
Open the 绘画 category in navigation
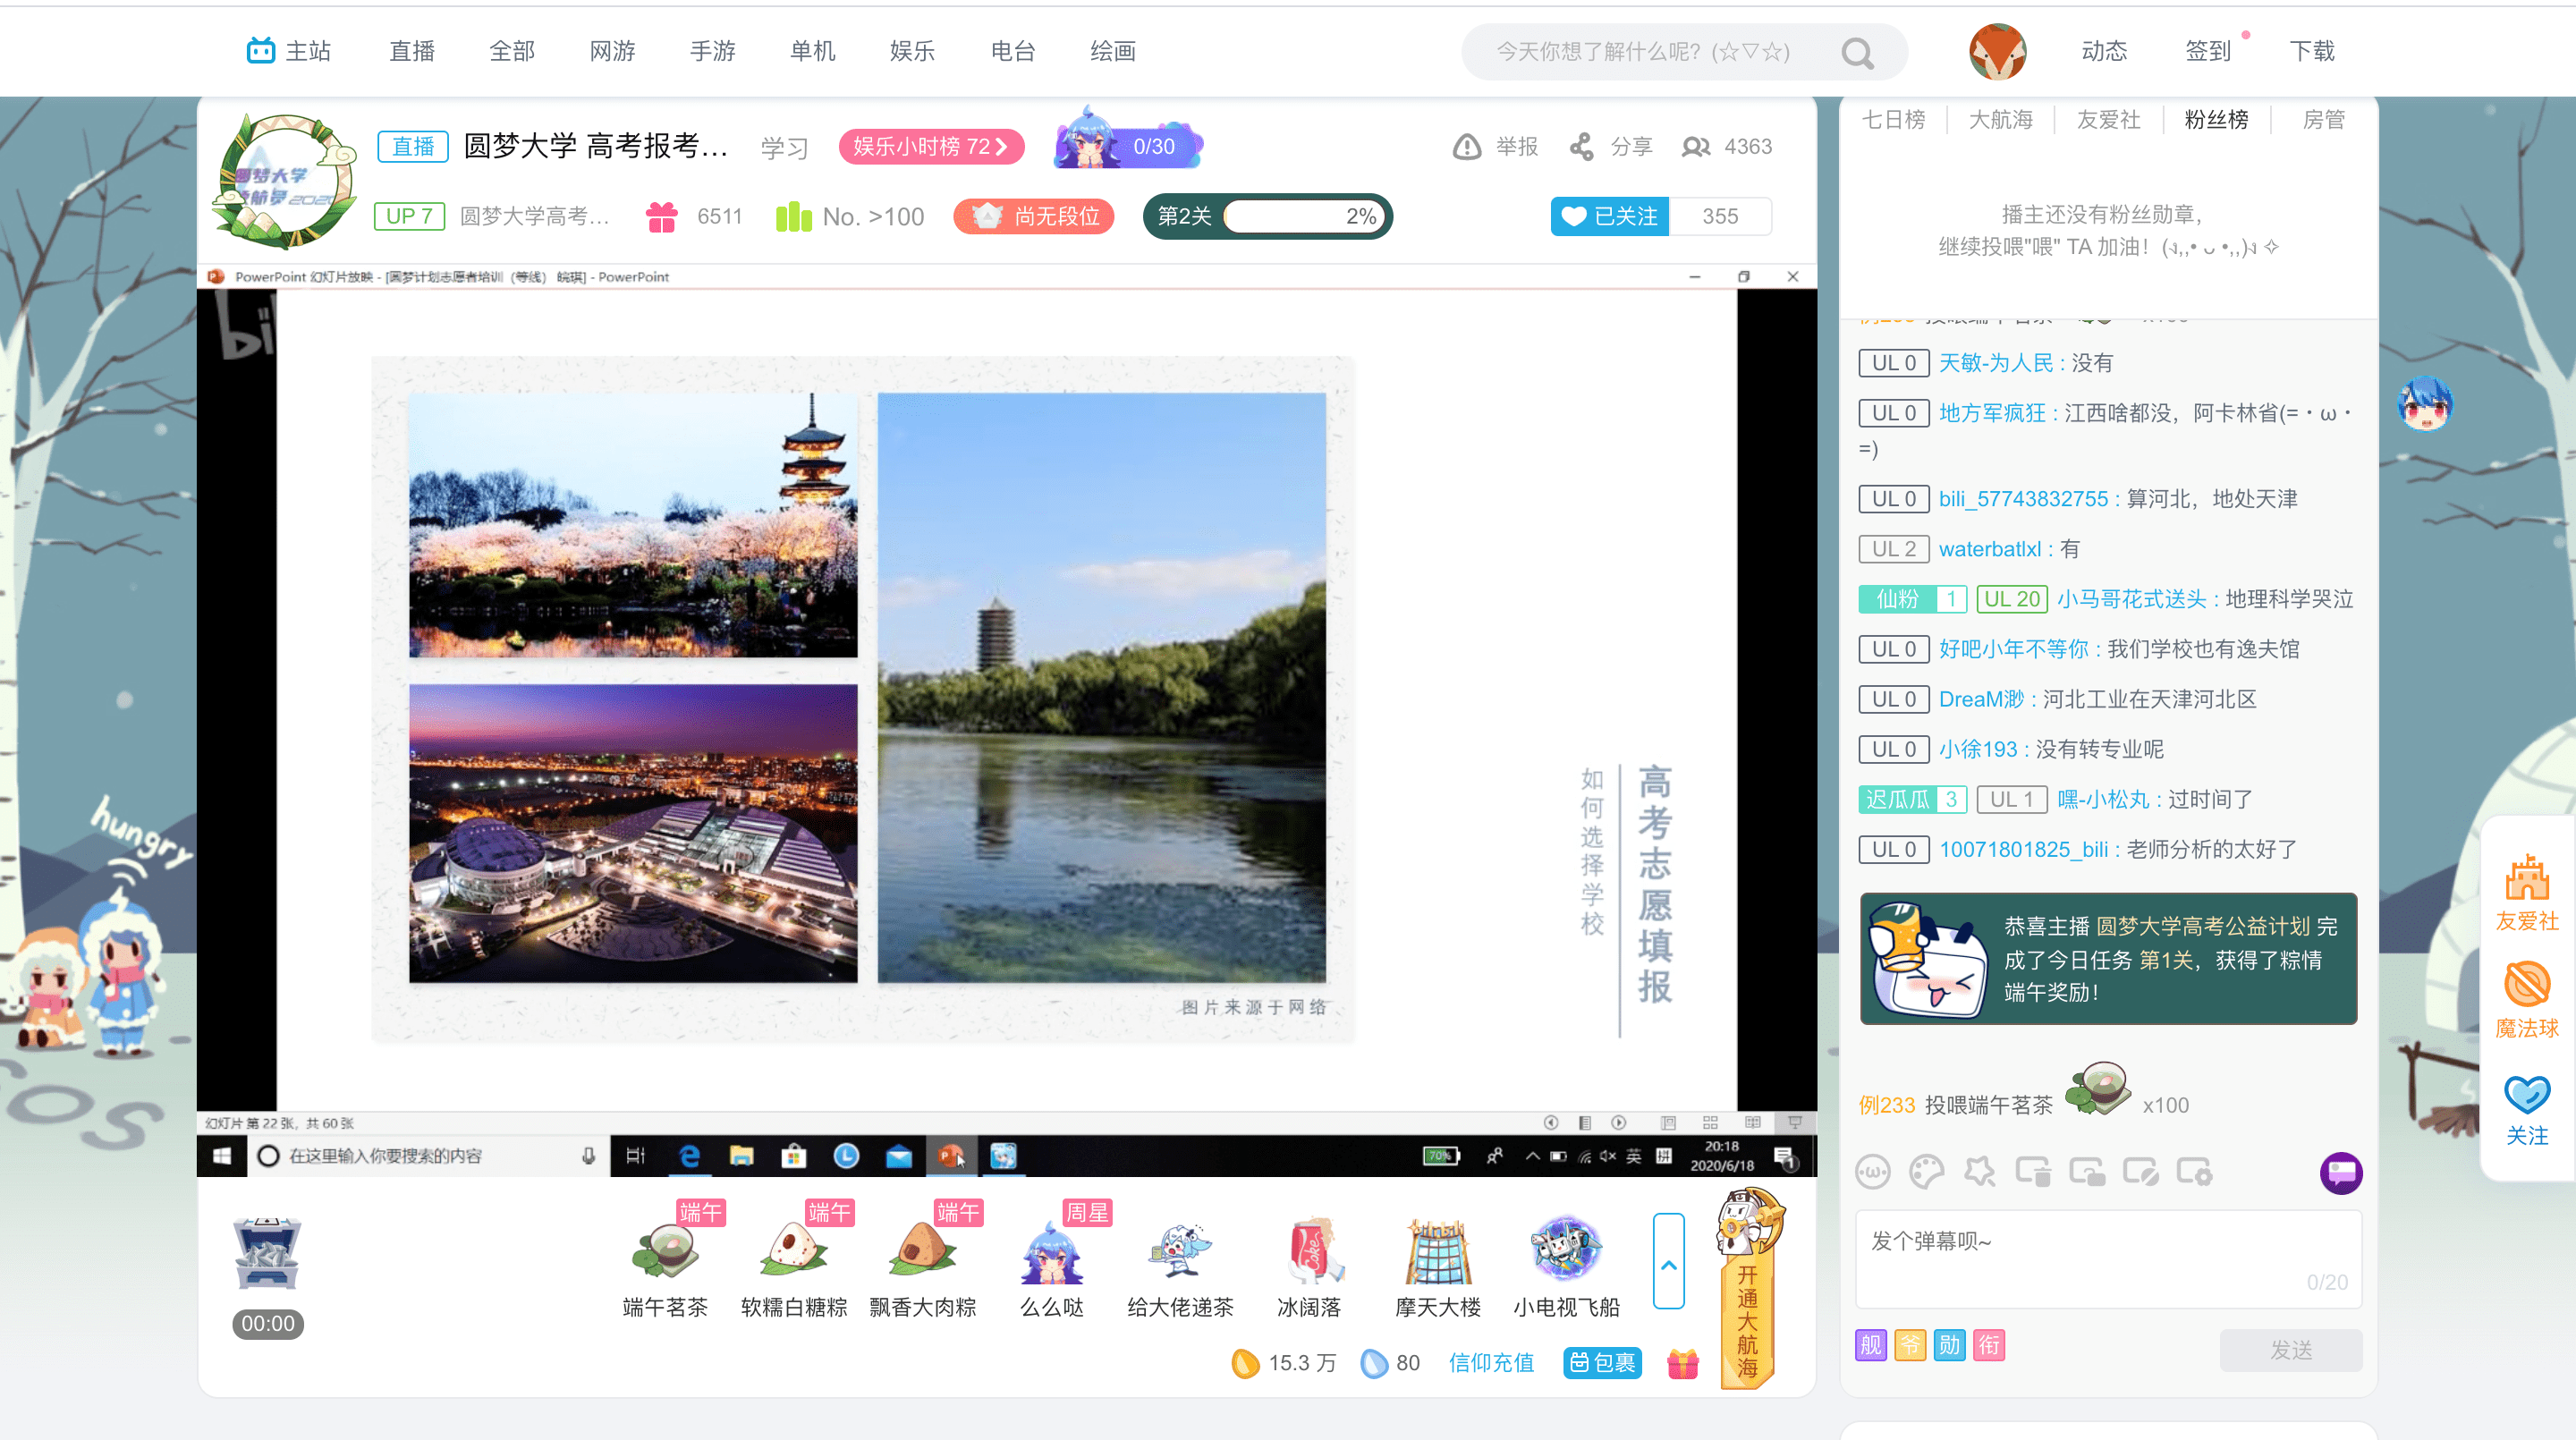pos(1113,51)
